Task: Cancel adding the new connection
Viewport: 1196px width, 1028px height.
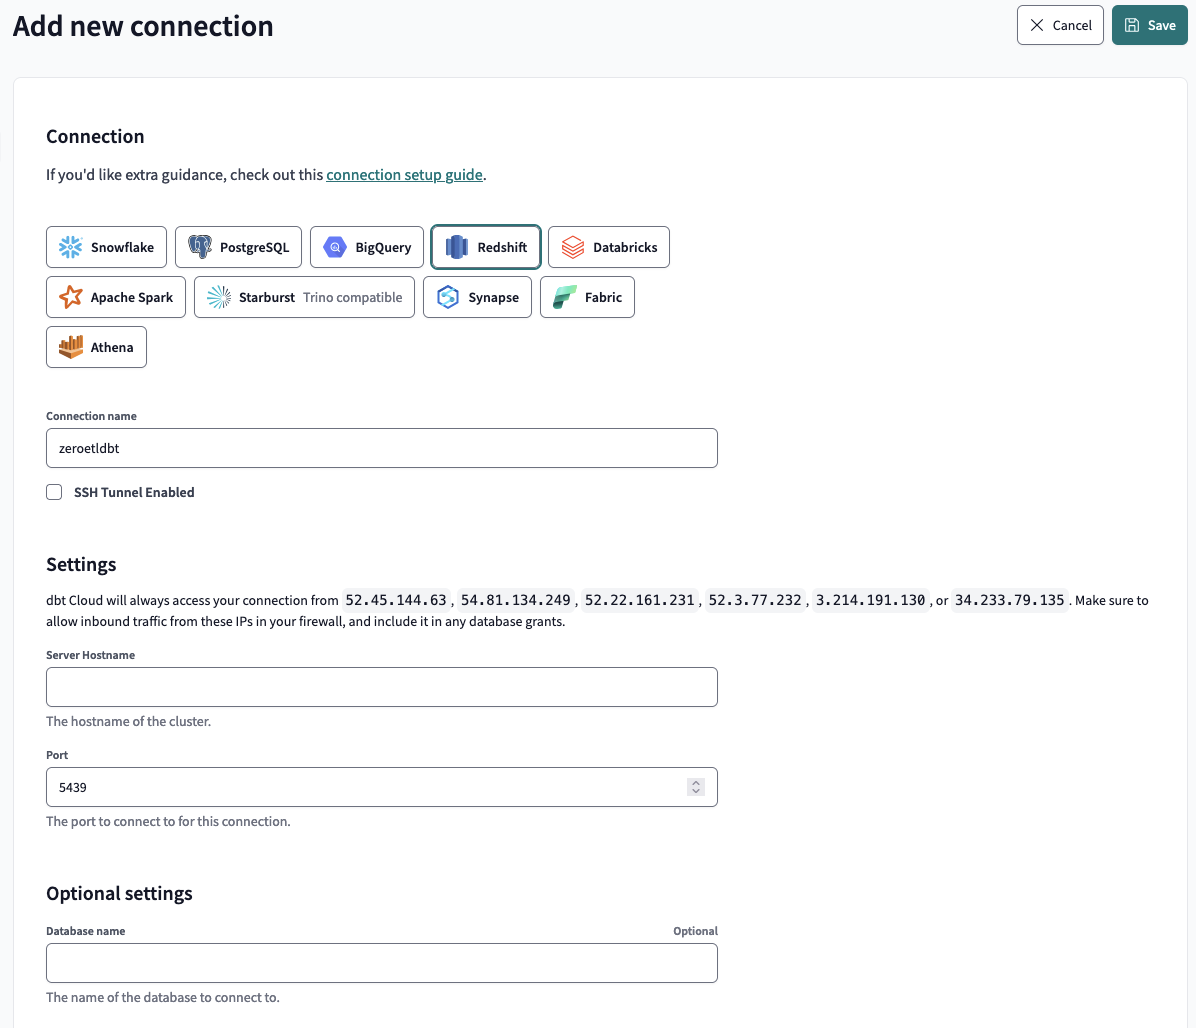Action: tap(1060, 25)
